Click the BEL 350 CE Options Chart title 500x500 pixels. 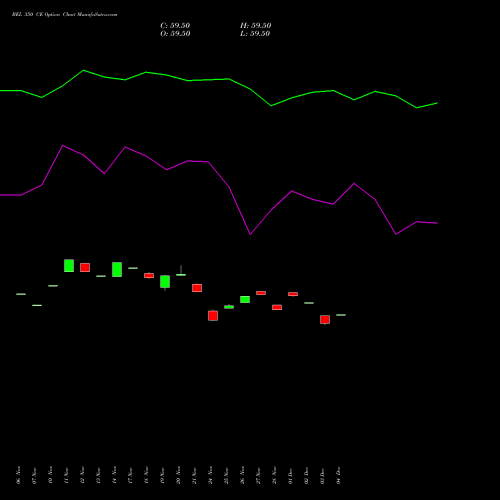coord(64,15)
